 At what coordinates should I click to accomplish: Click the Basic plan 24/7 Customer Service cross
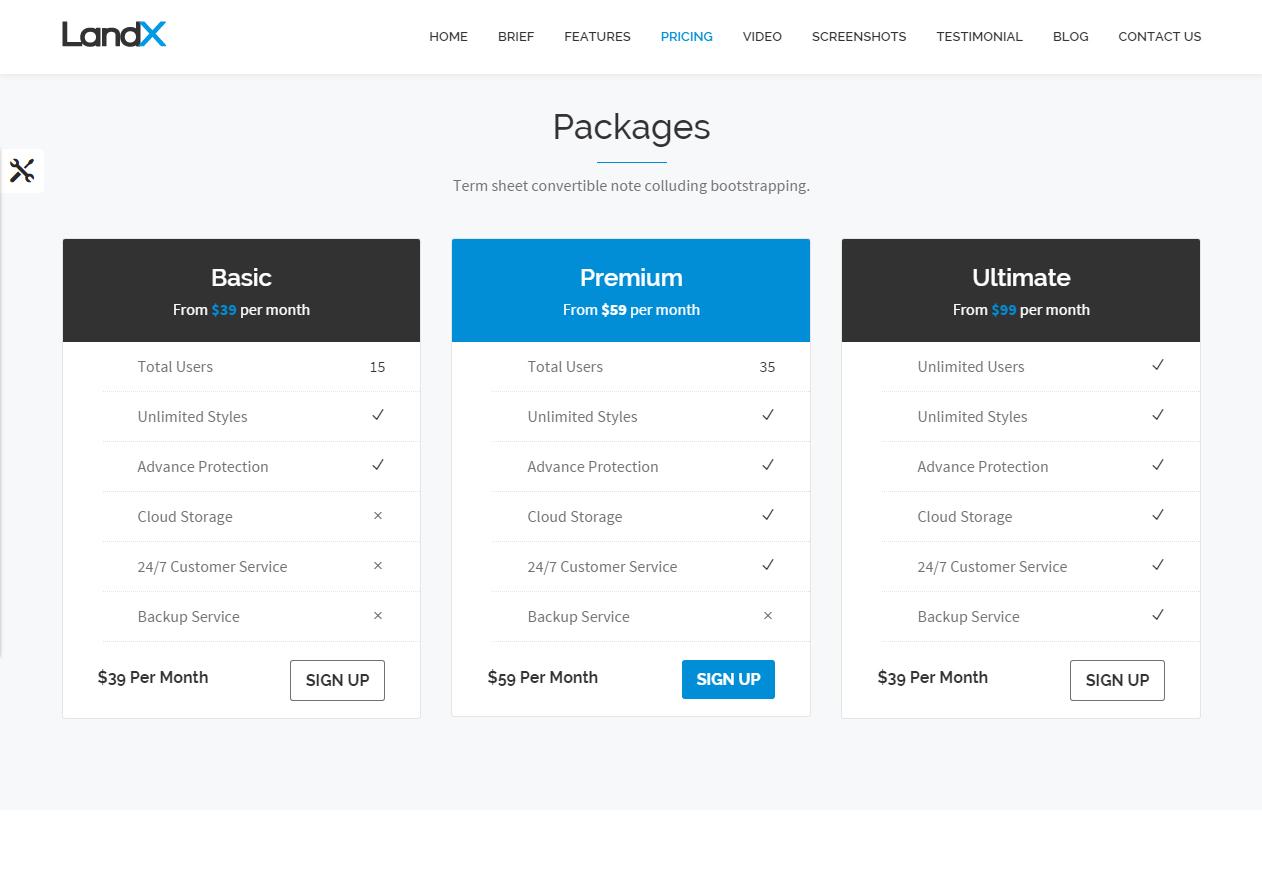click(x=378, y=566)
